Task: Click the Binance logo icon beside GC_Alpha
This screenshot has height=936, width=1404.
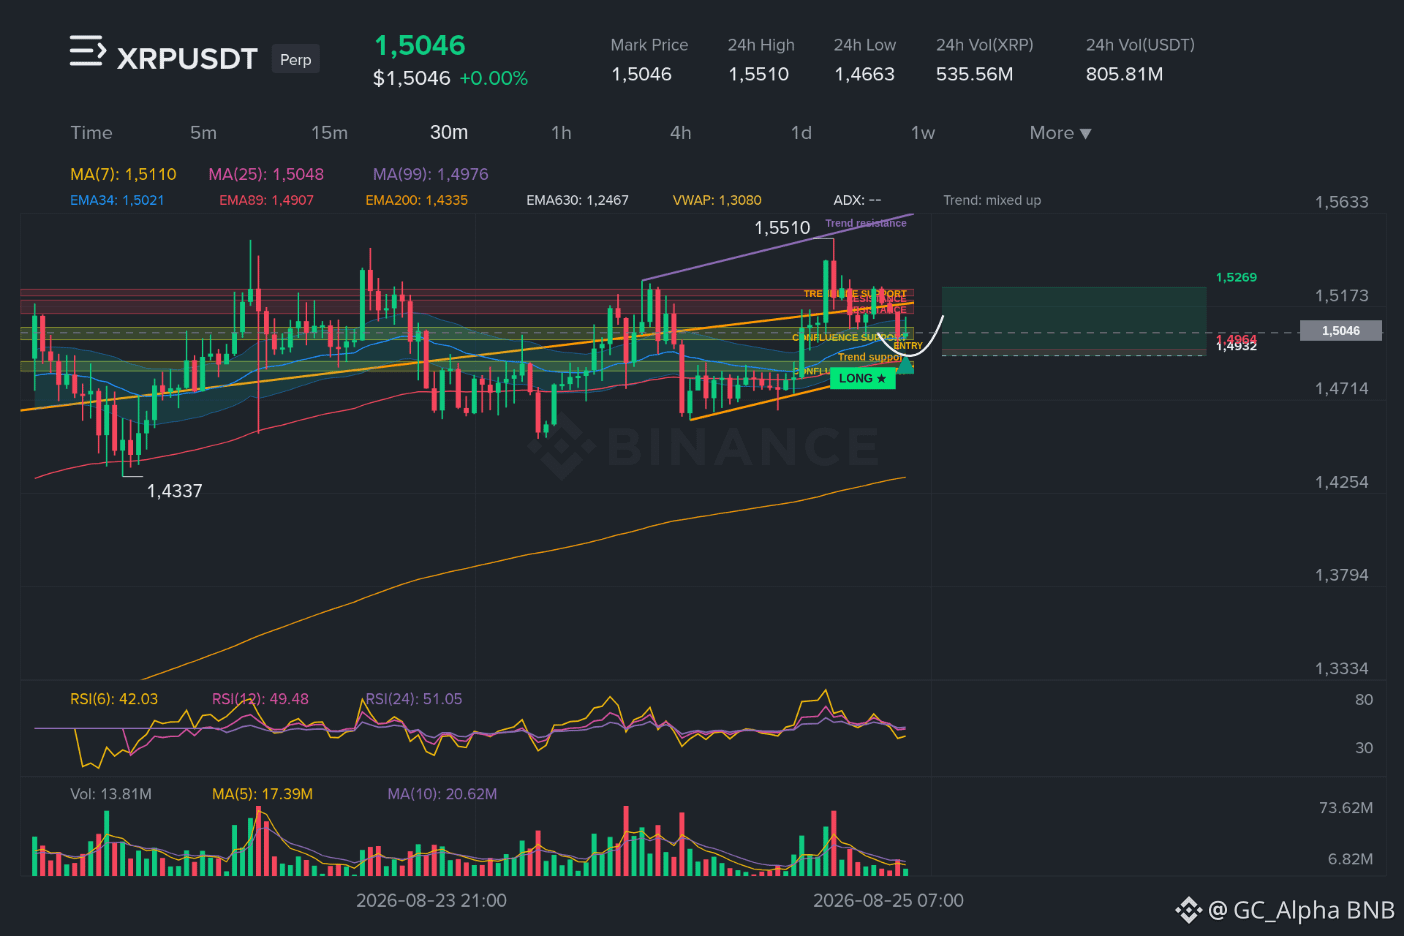Action: (x=1188, y=910)
